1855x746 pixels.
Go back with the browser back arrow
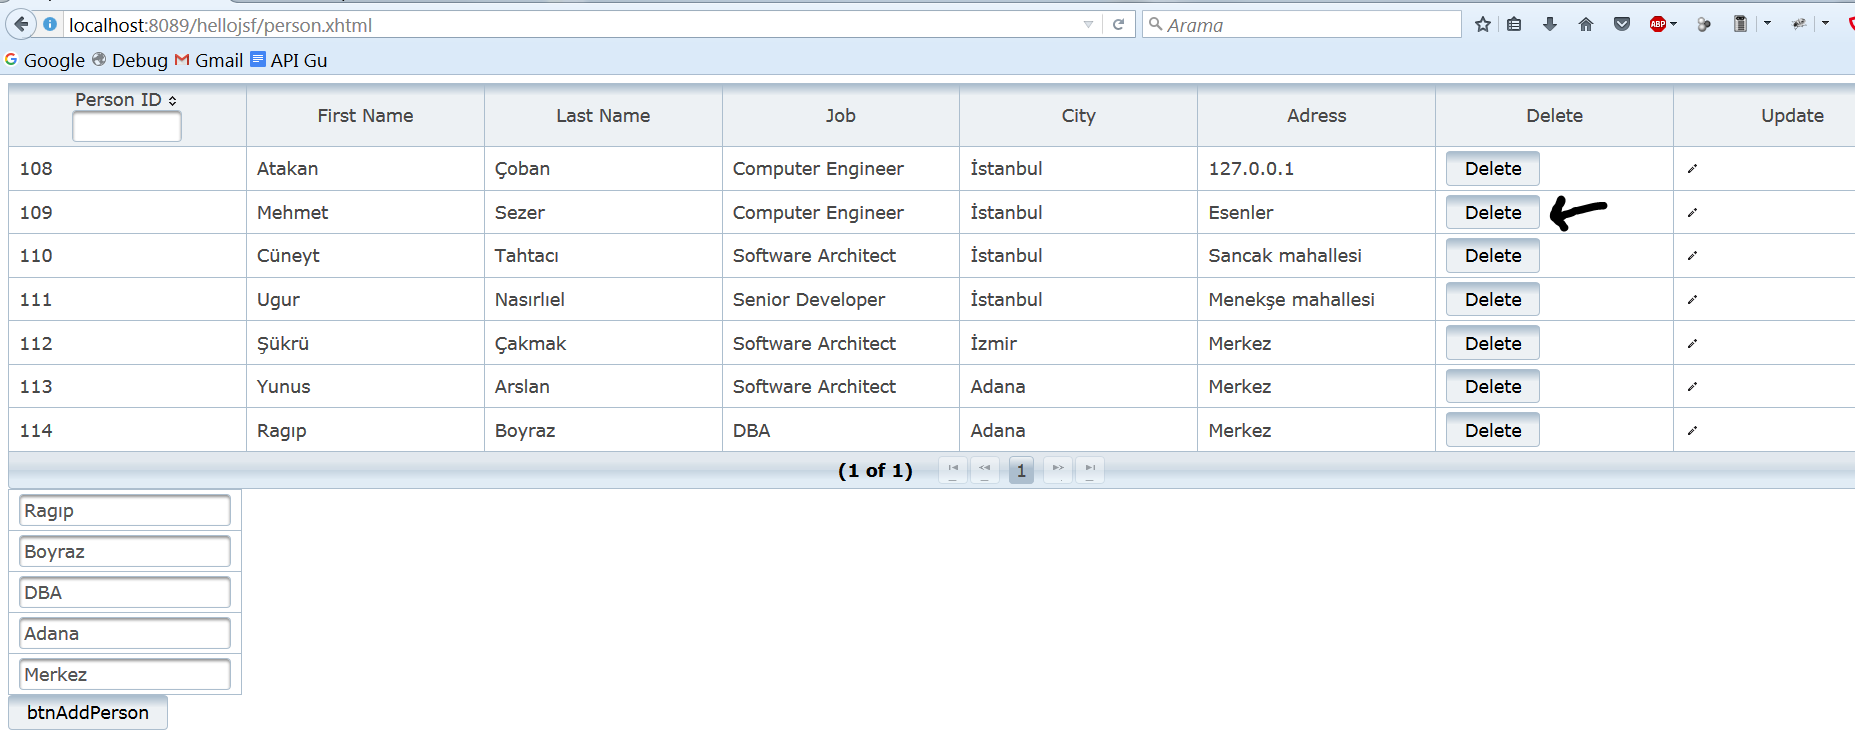coord(21,24)
